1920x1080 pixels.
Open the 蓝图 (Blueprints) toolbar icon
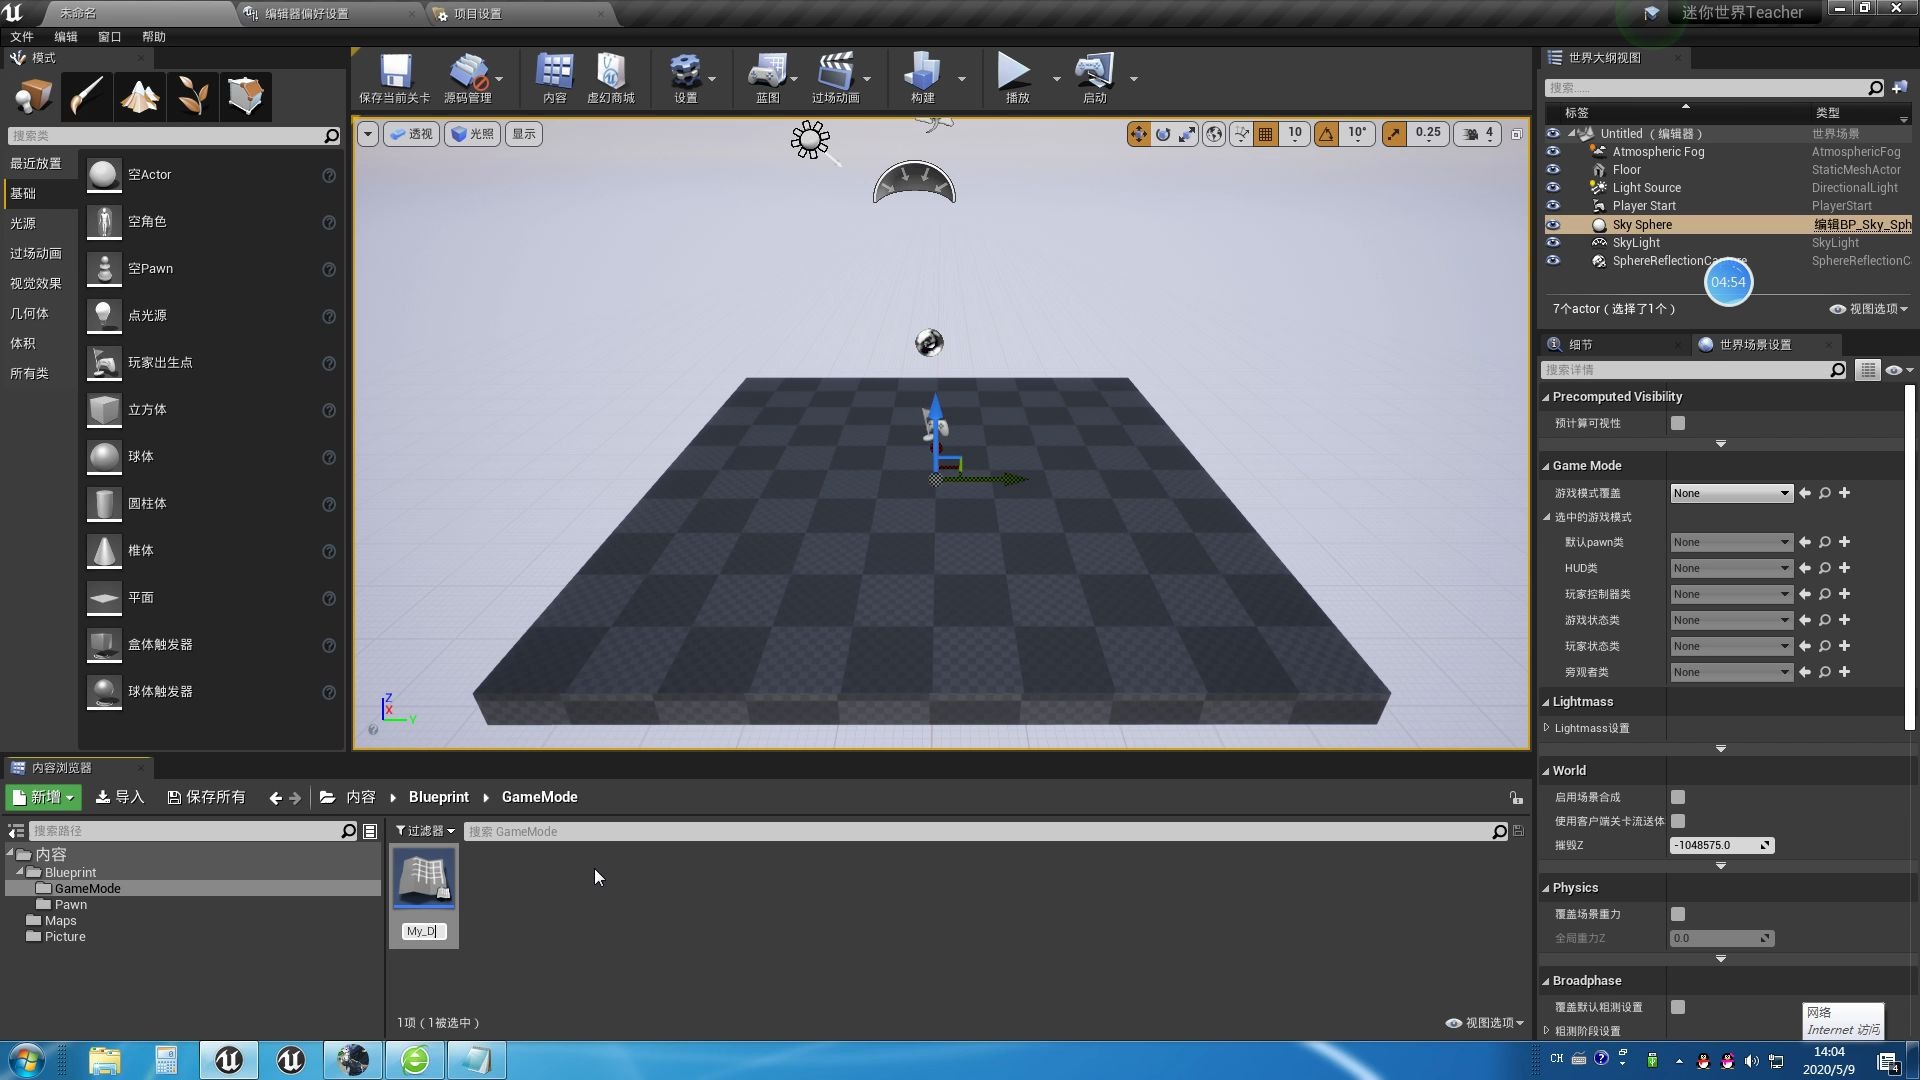coord(768,78)
